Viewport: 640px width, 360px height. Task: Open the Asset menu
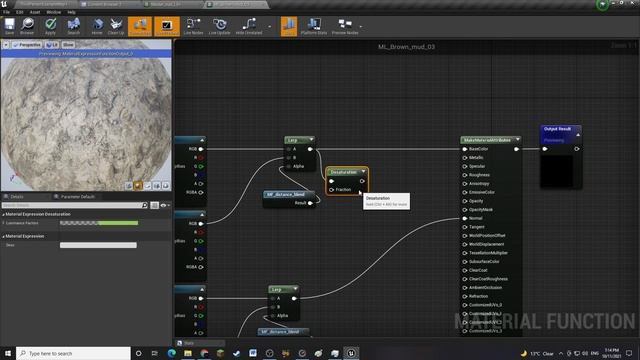(x=35, y=12)
